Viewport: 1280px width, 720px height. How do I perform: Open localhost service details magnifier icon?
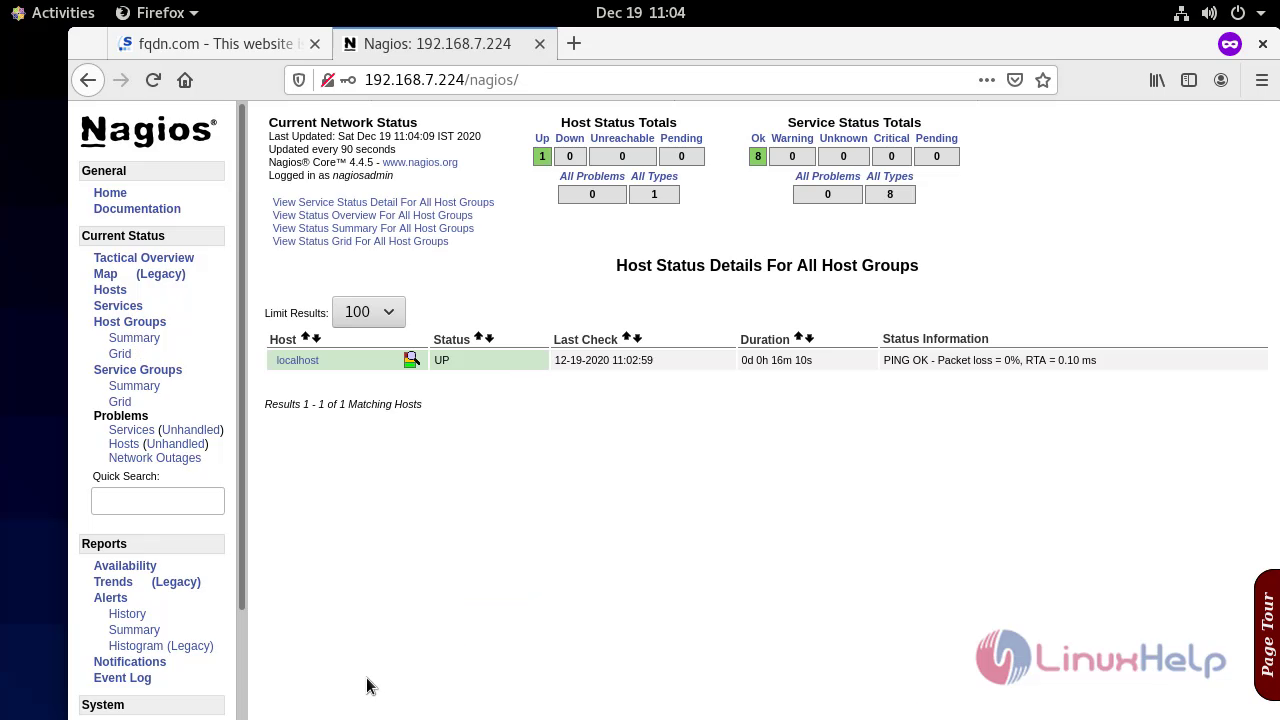(x=411, y=360)
